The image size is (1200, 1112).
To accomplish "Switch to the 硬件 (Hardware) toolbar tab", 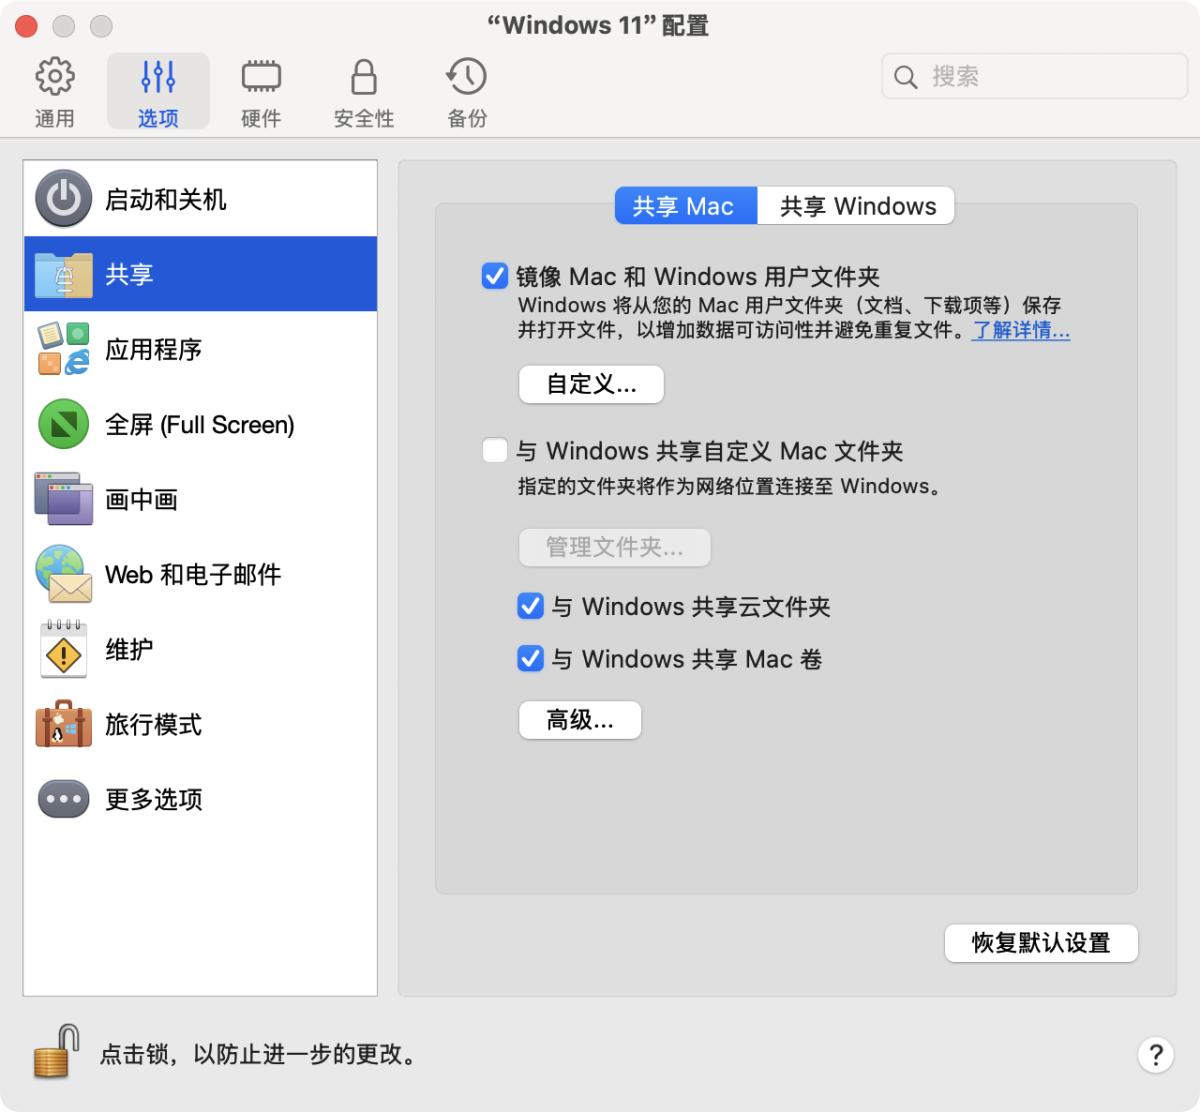I will pyautogui.click(x=261, y=92).
